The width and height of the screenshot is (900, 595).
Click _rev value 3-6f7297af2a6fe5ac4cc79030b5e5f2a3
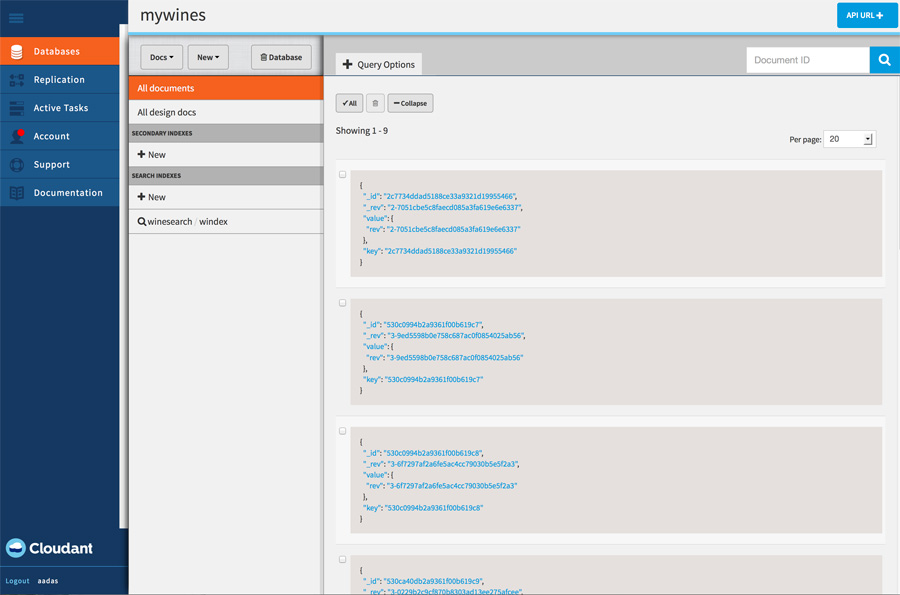451,464
